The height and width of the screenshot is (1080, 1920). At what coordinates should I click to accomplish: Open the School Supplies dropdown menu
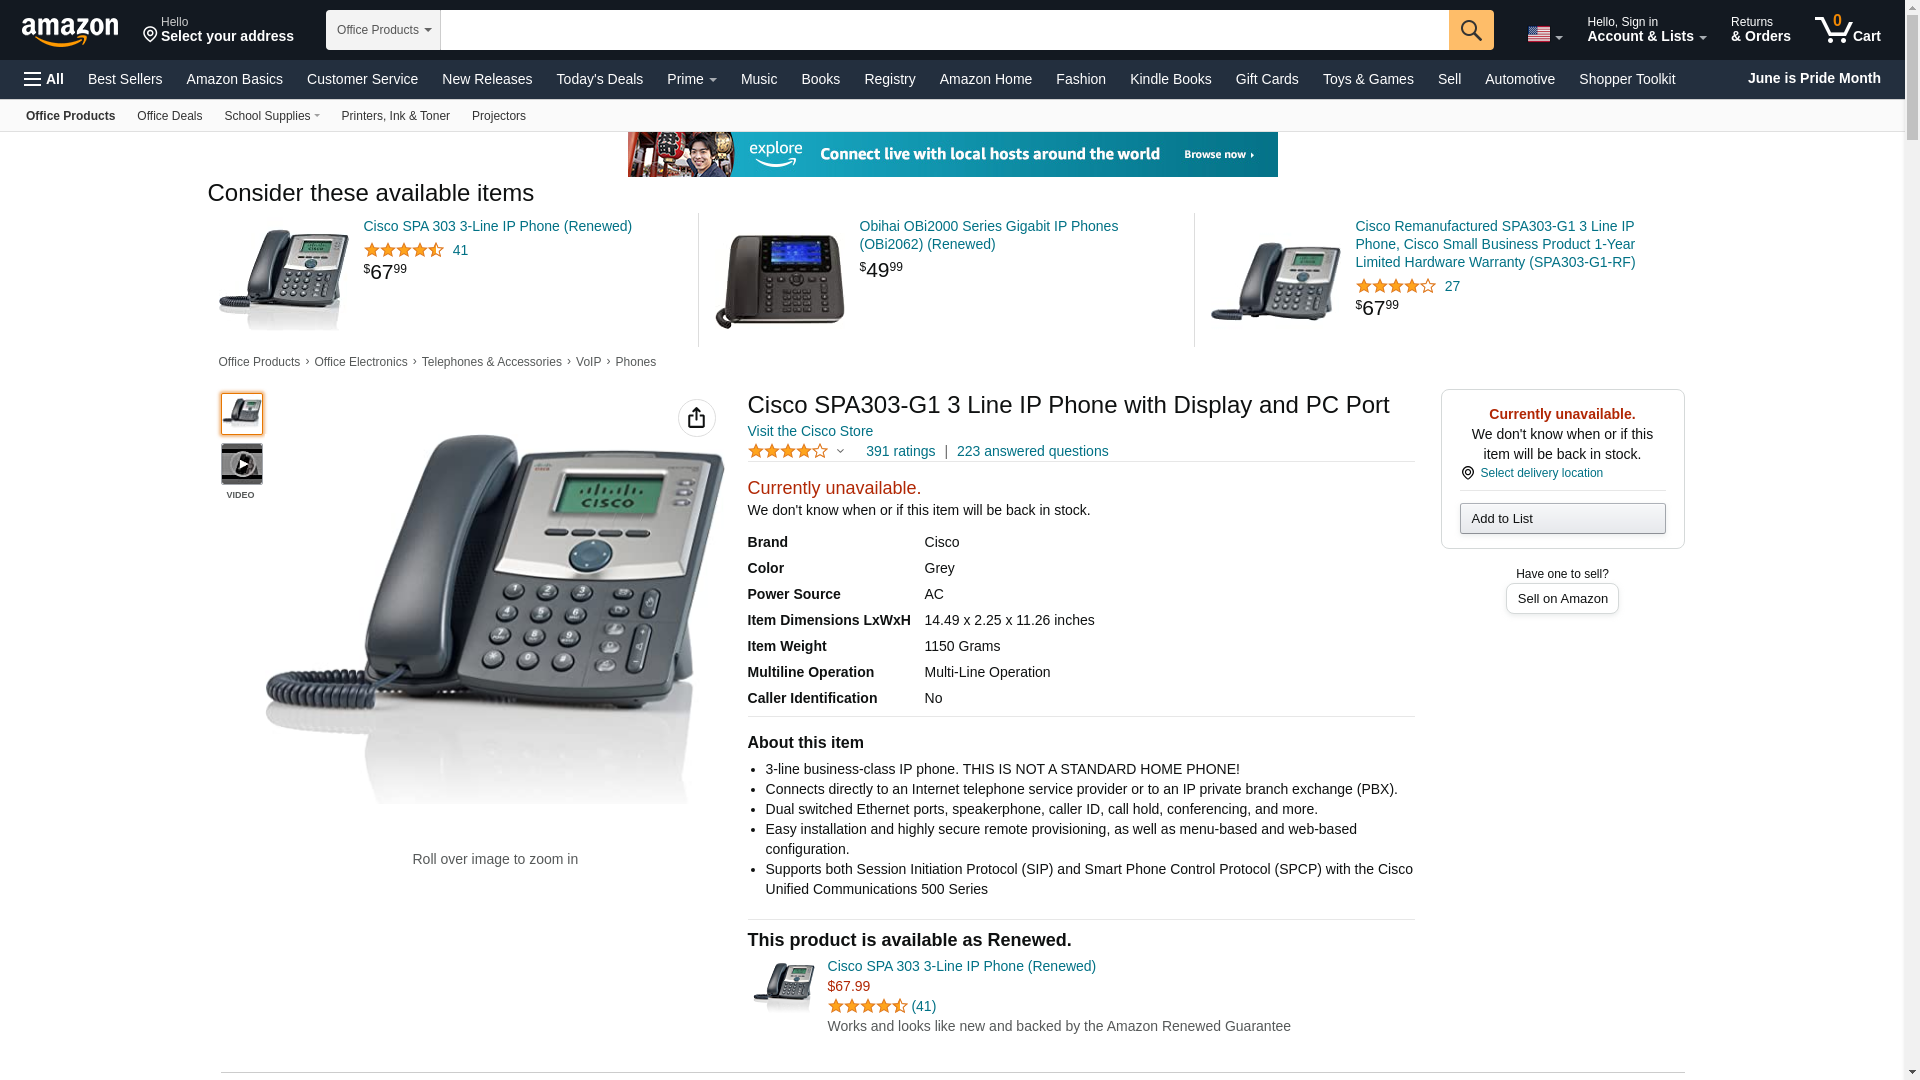point(272,116)
